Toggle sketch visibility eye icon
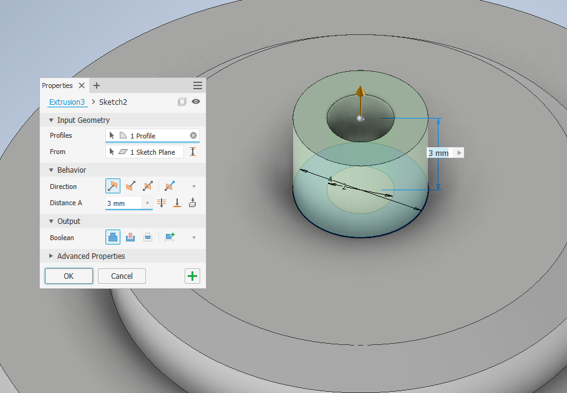The height and width of the screenshot is (393, 567). pyautogui.click(x=196, y=102)
